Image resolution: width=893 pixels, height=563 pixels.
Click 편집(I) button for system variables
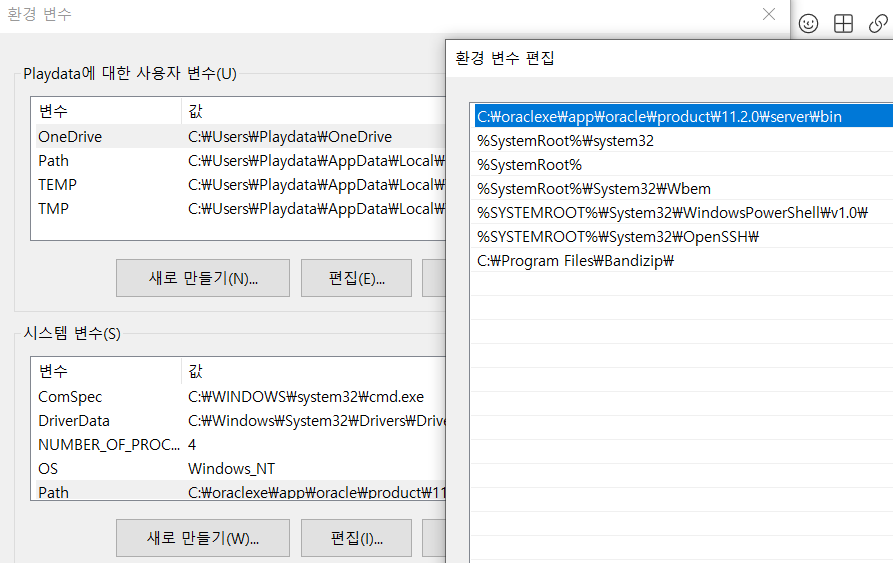point(356,538)
